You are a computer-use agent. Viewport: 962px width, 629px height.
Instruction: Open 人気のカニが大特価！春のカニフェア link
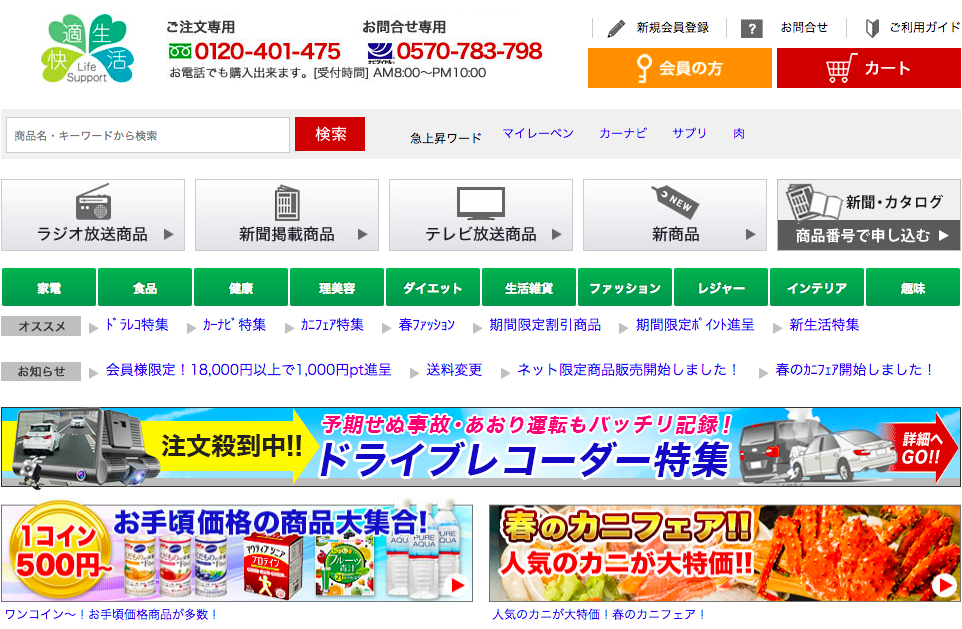599,614
